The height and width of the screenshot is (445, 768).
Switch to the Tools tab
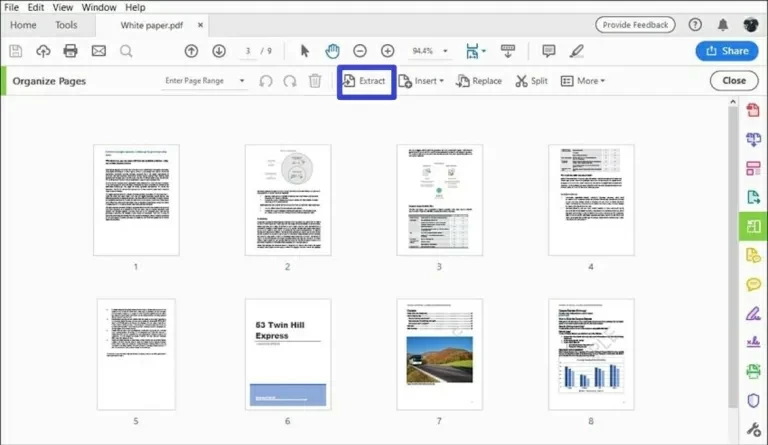(66, 25)
